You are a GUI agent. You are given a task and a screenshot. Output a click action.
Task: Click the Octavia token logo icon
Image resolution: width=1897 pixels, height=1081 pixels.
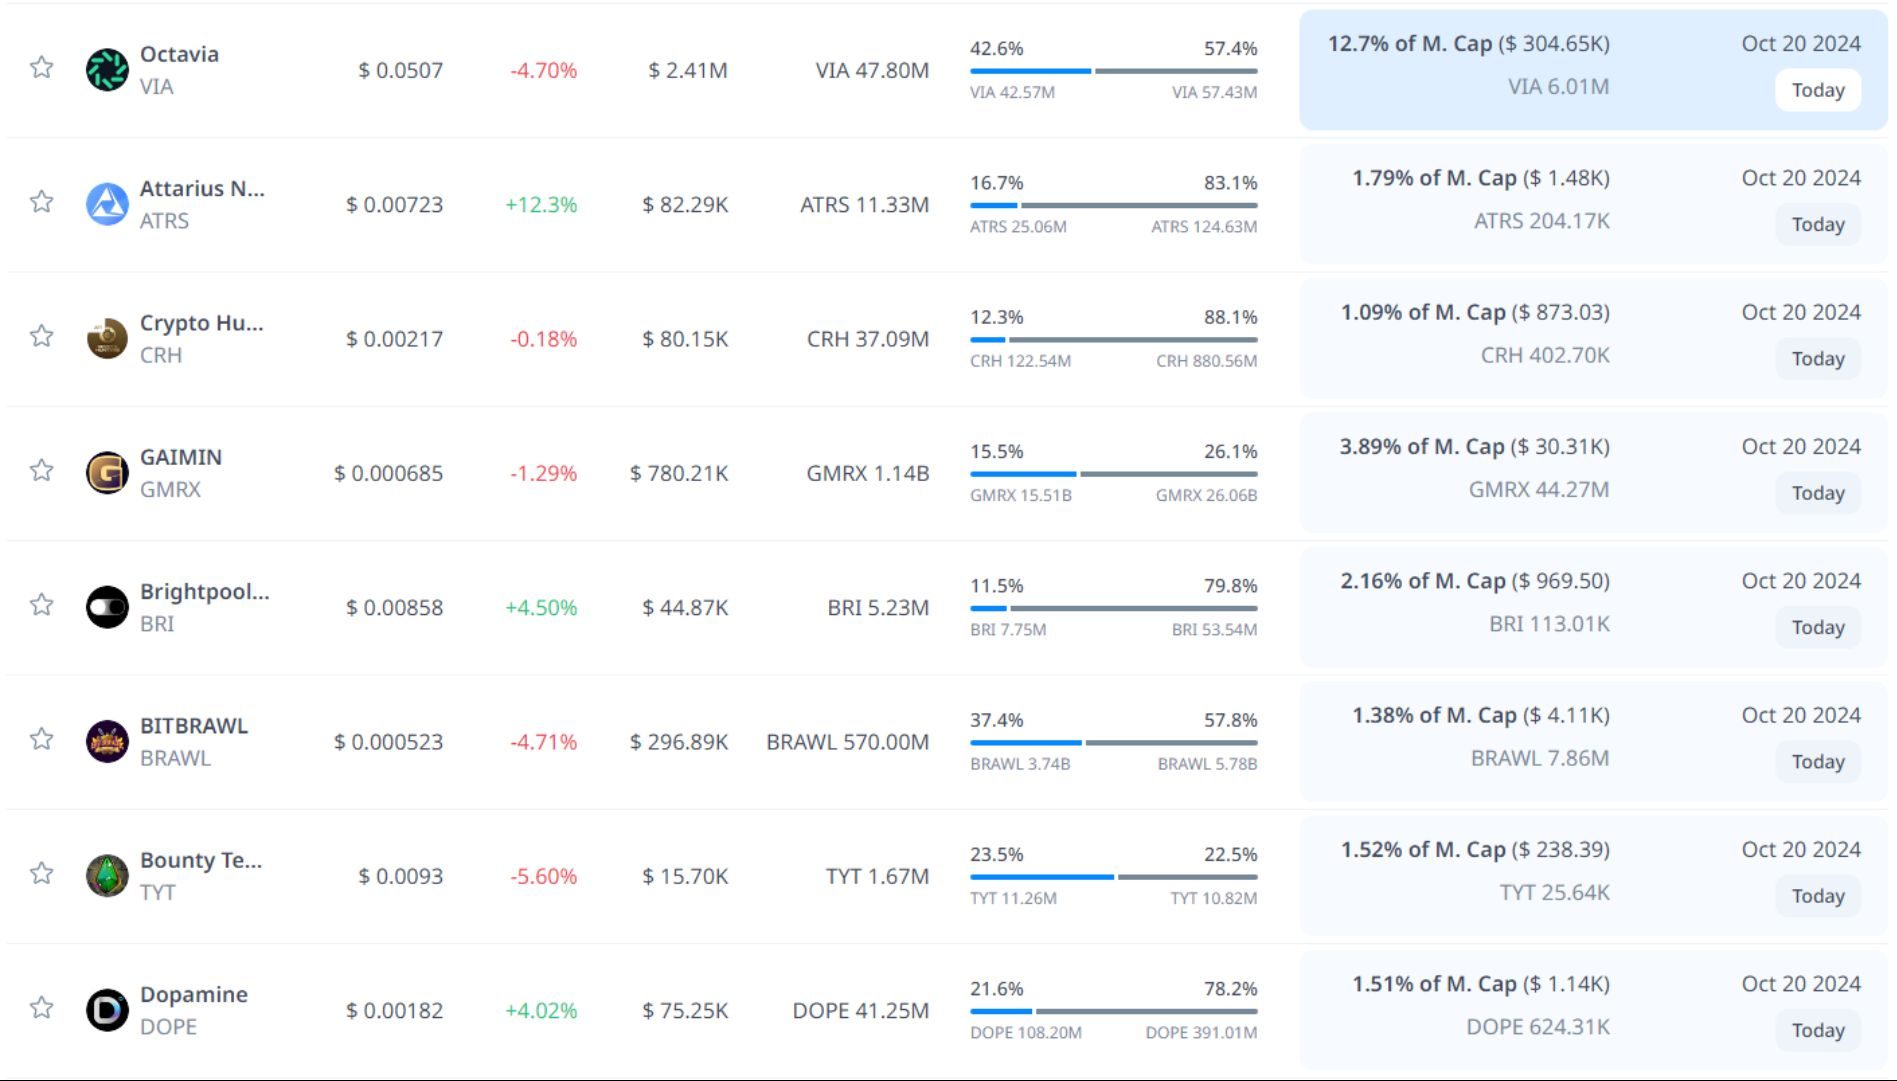(x=107, y=70)
